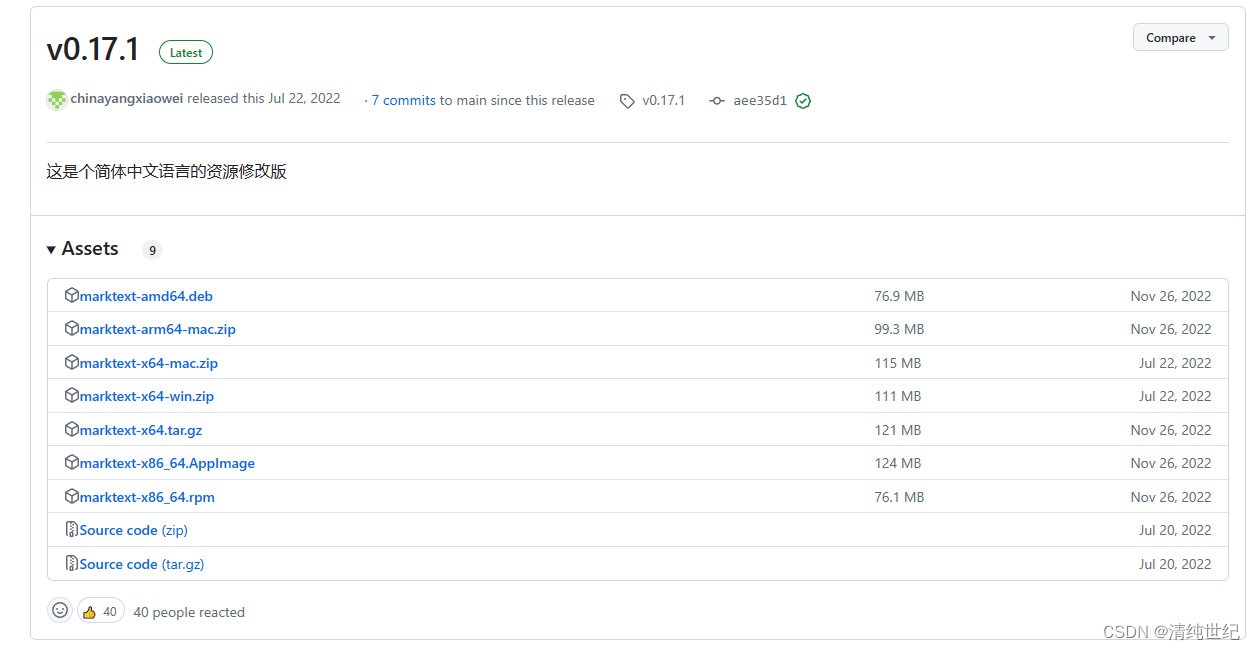Click package icon for marktext-x64.tar.gz
The width and height of the screenshot is (1255, 650).
[x=72, y=429]
